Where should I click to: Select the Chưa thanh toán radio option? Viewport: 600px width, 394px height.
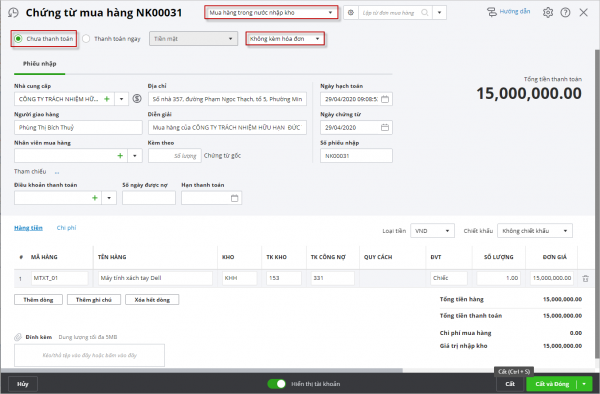coord(18,39)
